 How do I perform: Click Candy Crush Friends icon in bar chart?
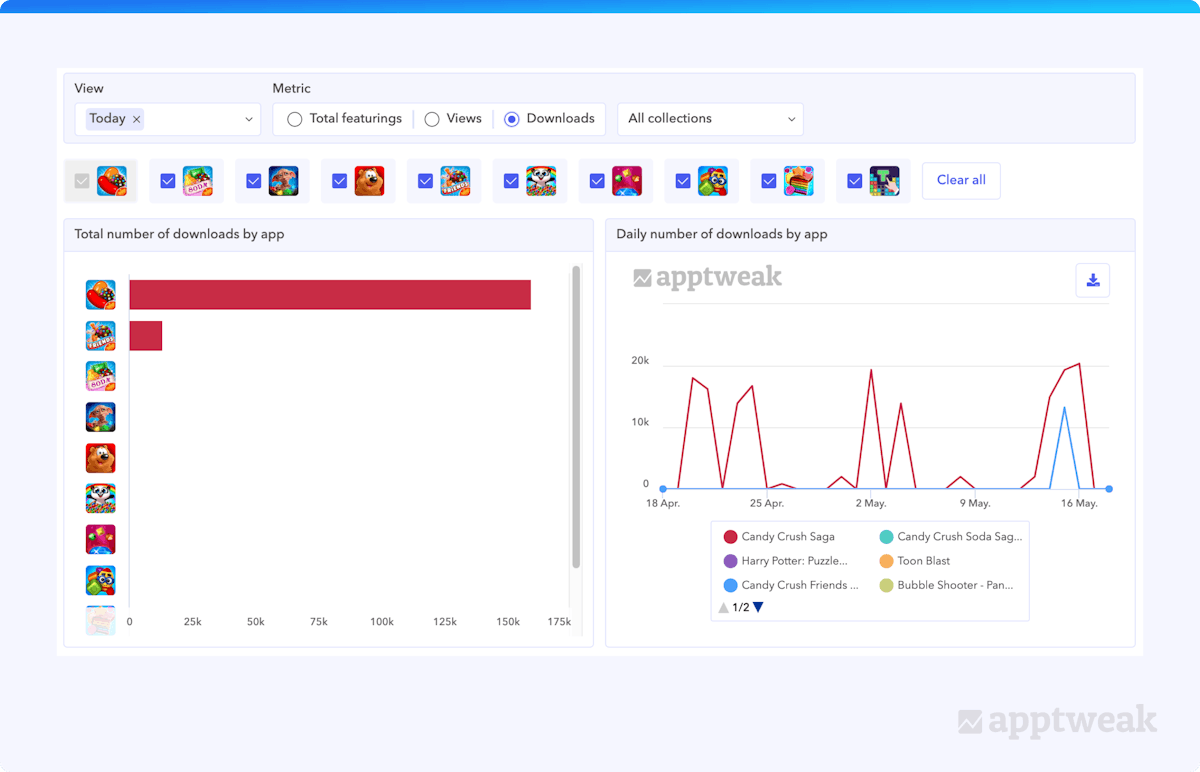click(x=101, y=336)
